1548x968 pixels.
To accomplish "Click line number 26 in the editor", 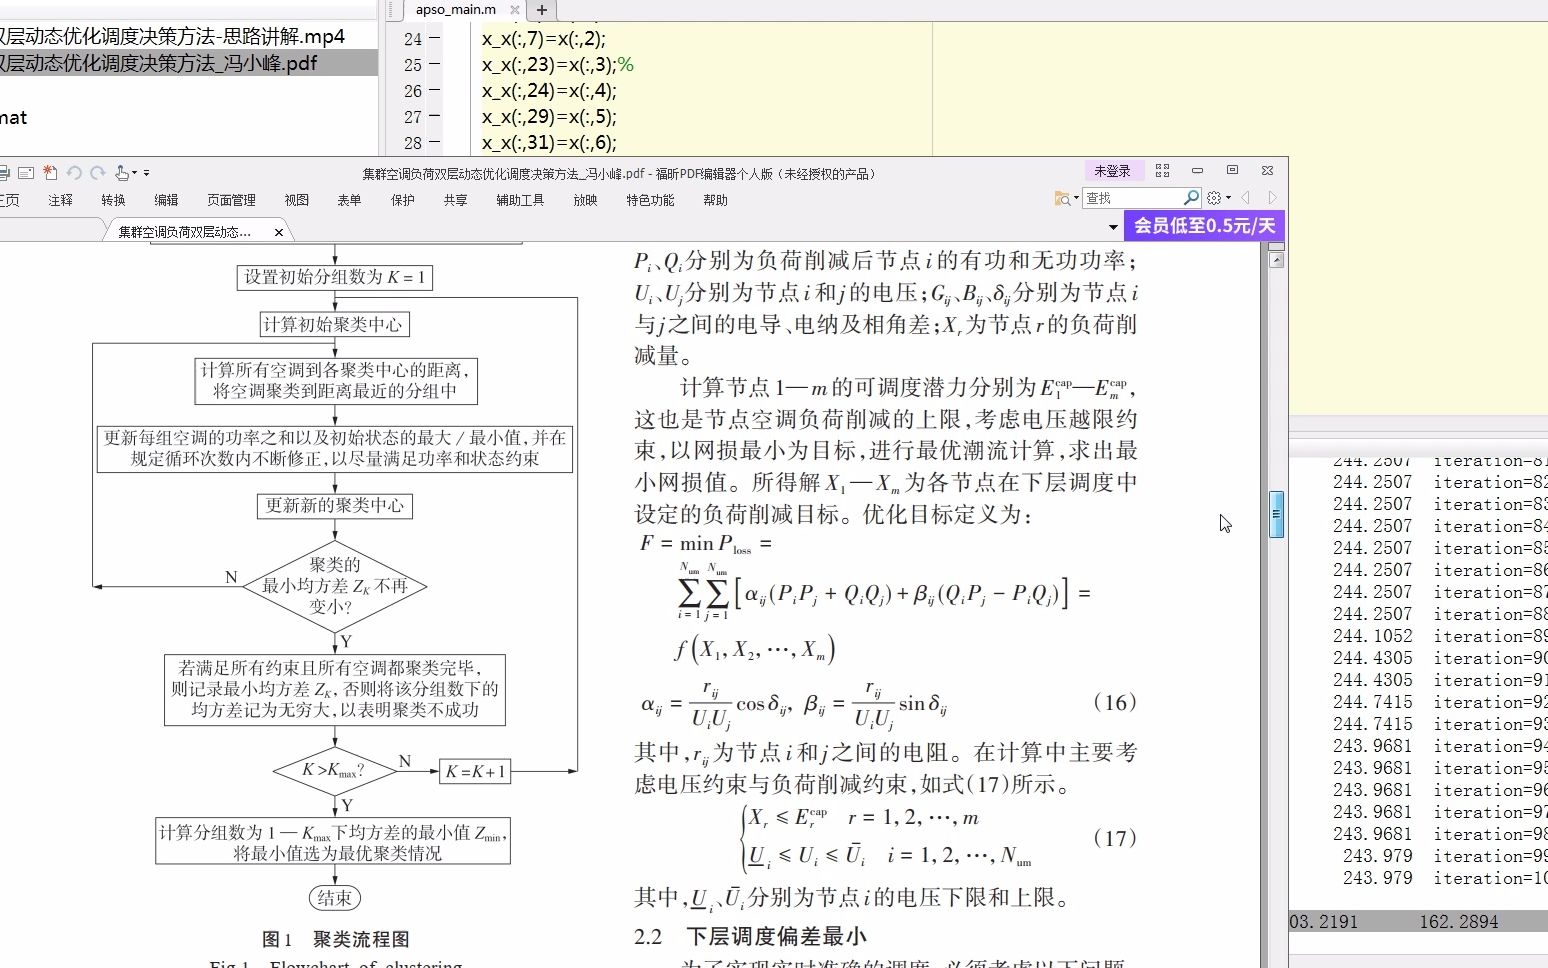I will point(413,91).
